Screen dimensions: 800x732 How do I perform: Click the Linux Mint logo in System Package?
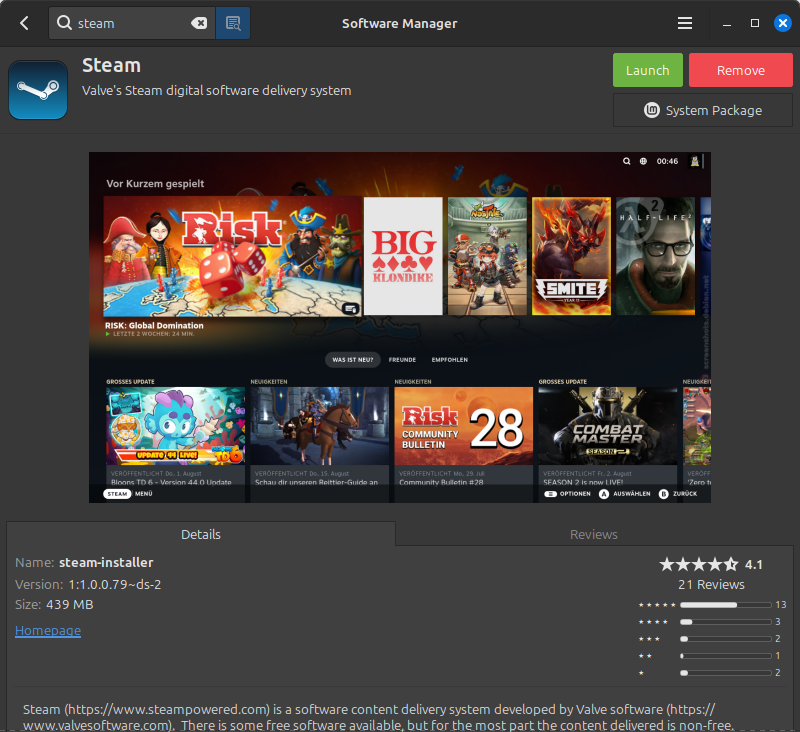[652, 110]
